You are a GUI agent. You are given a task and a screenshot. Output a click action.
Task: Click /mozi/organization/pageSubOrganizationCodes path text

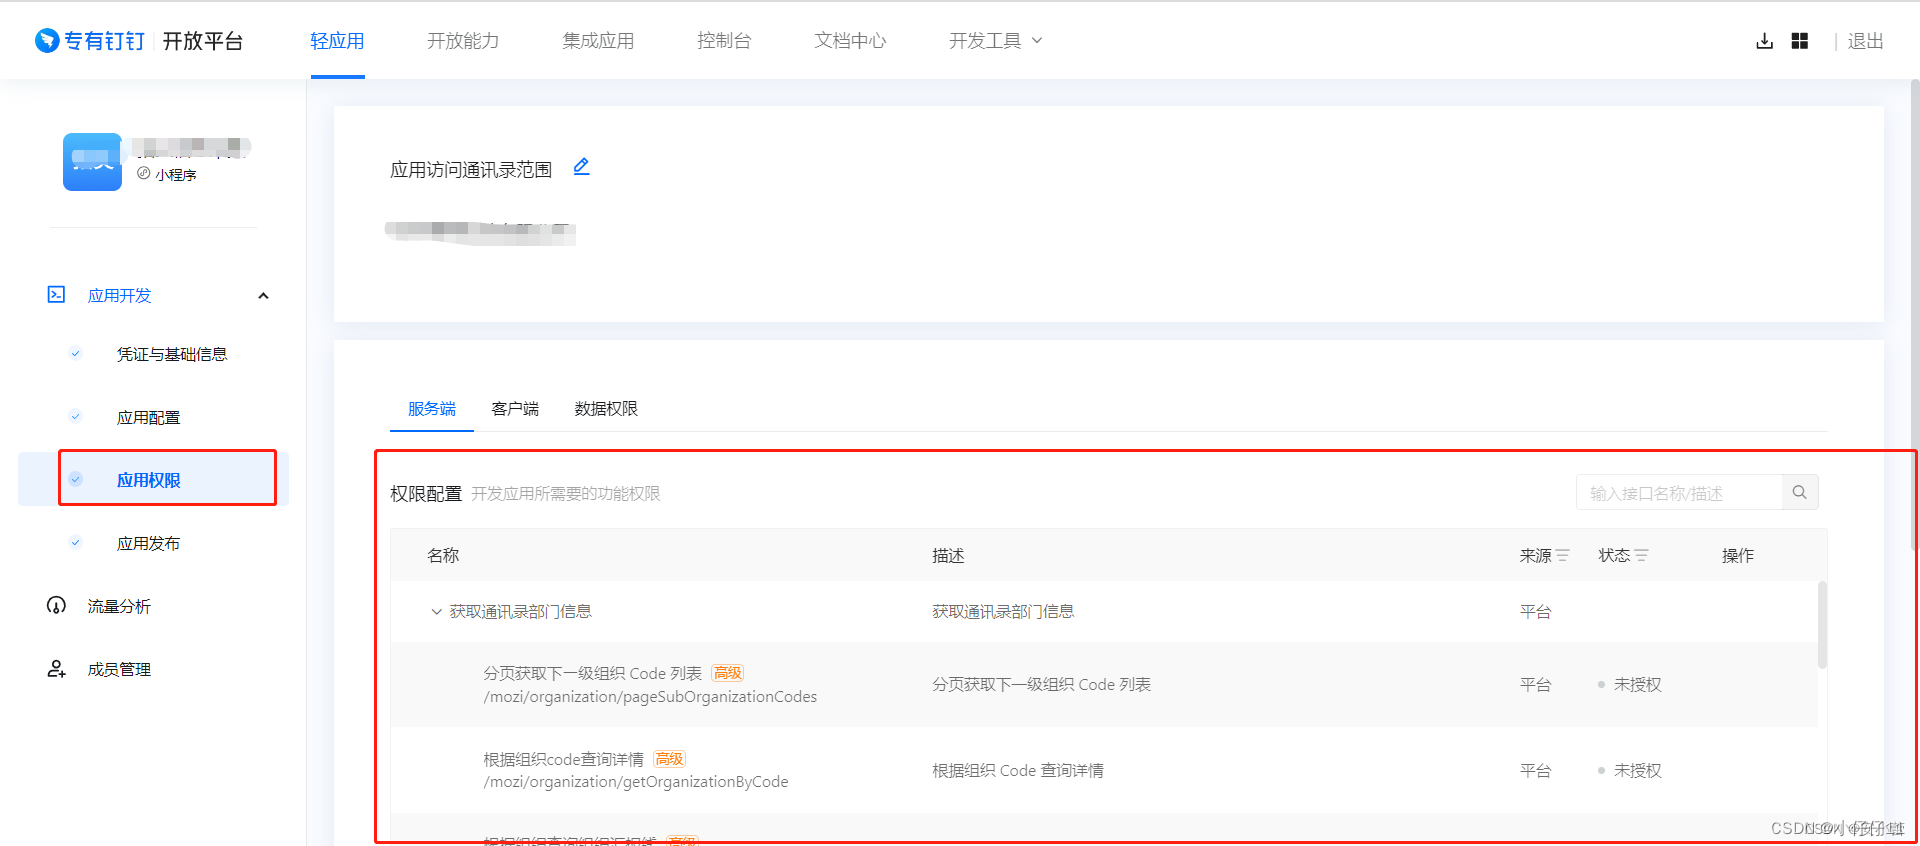(650, 696)
